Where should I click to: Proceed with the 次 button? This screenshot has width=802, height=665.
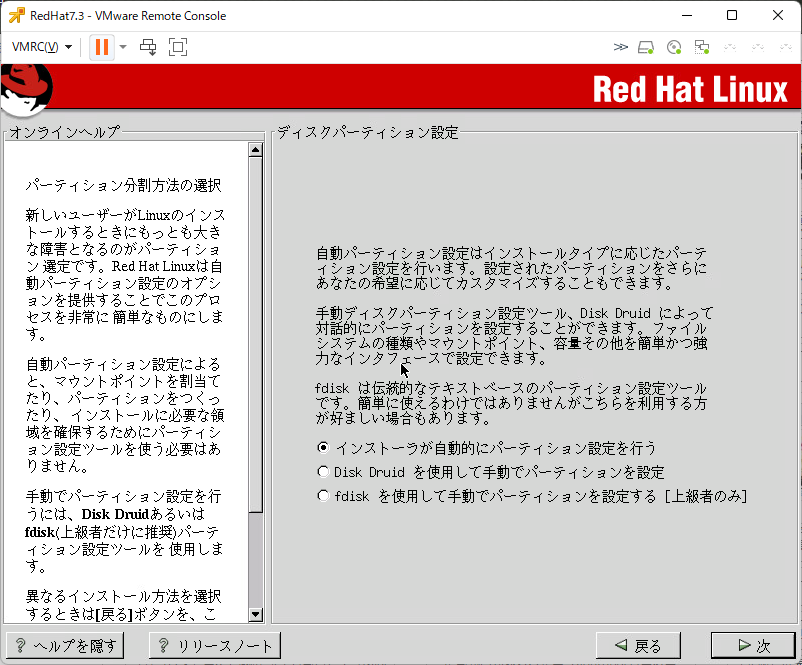coord(753,646)
